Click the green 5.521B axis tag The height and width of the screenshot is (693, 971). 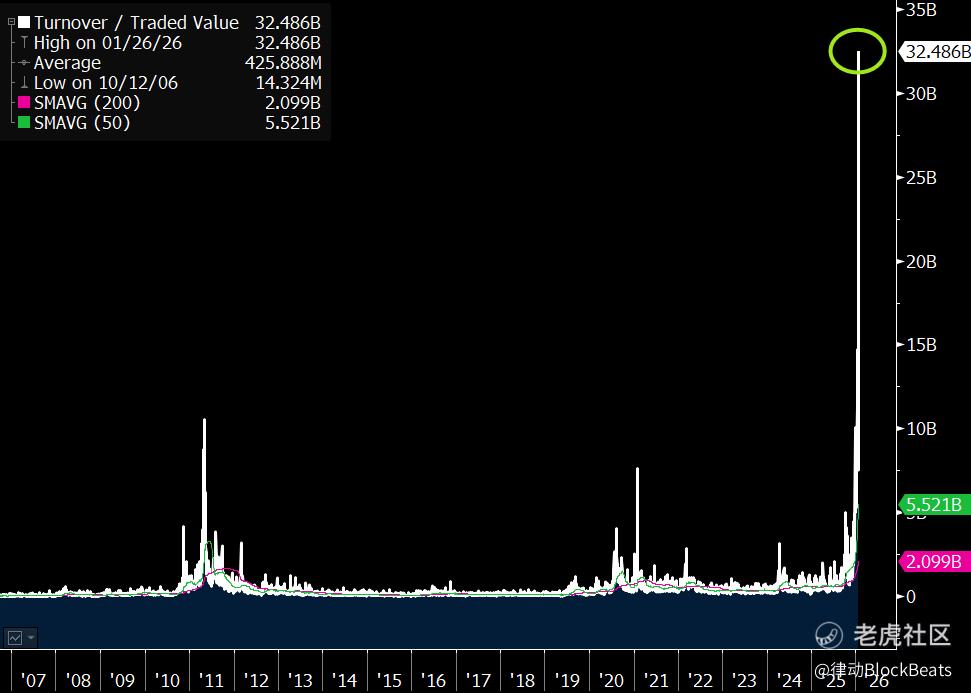tap(934, 505)
